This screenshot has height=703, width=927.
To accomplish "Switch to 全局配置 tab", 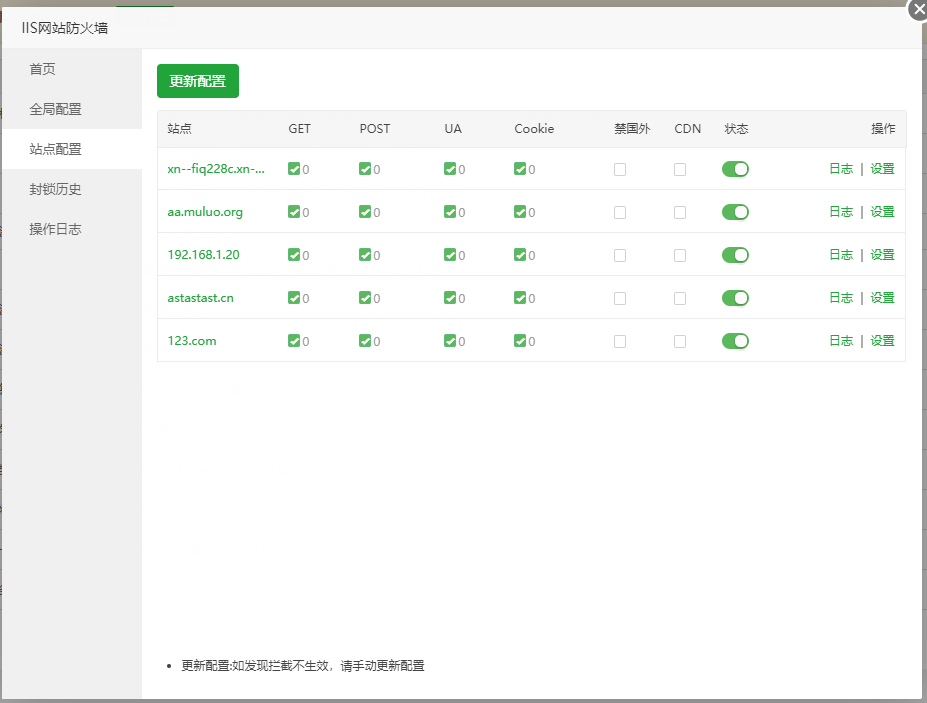I will (72, 109).
